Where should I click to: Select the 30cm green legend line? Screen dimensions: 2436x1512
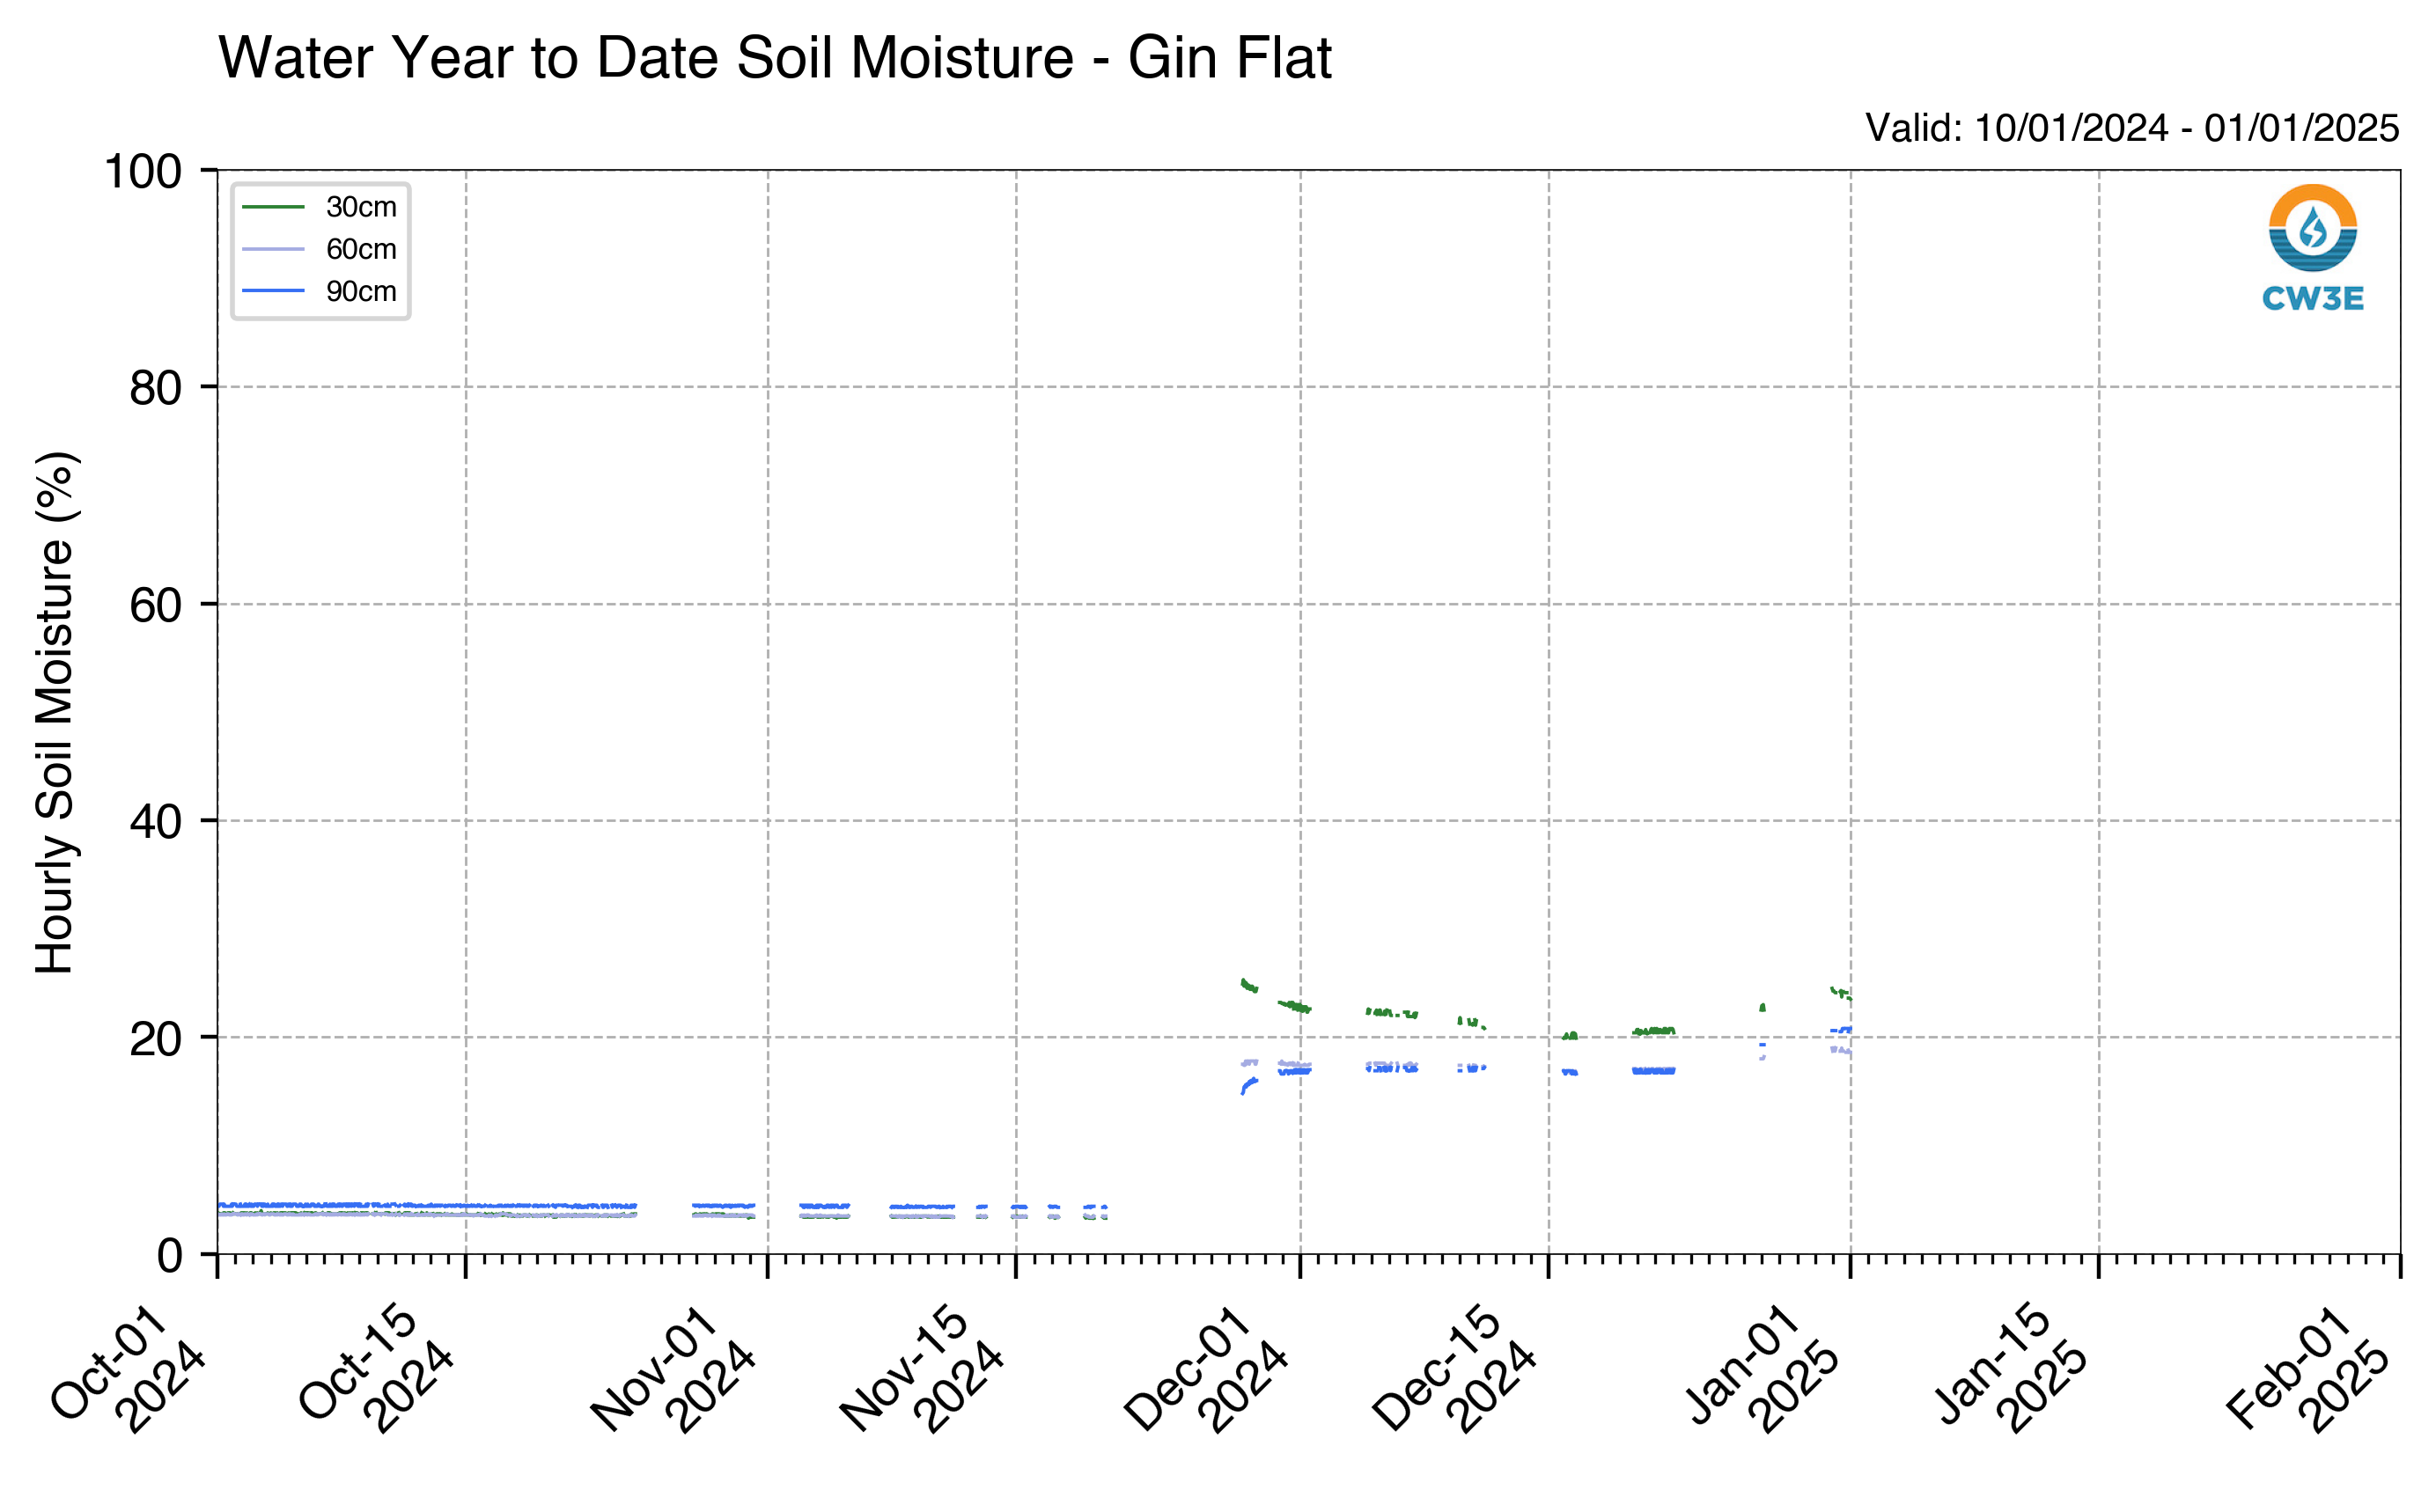coord(273,207)
